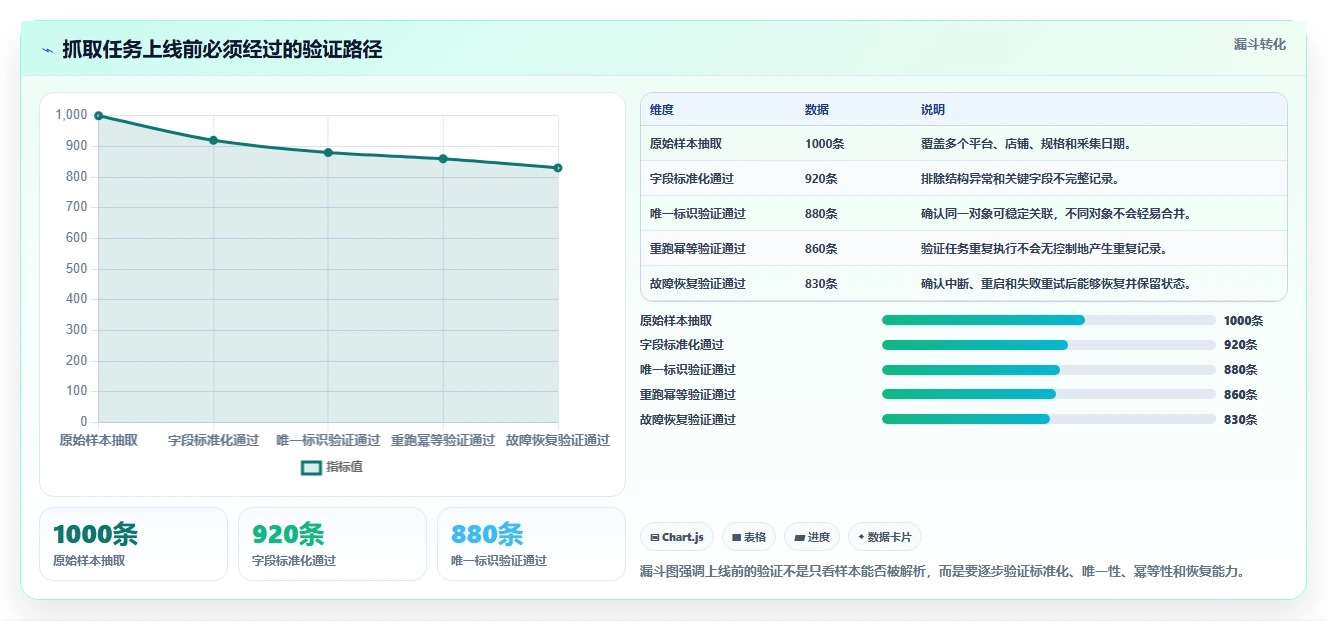Click the icon in the Chart.js tag

655,537
